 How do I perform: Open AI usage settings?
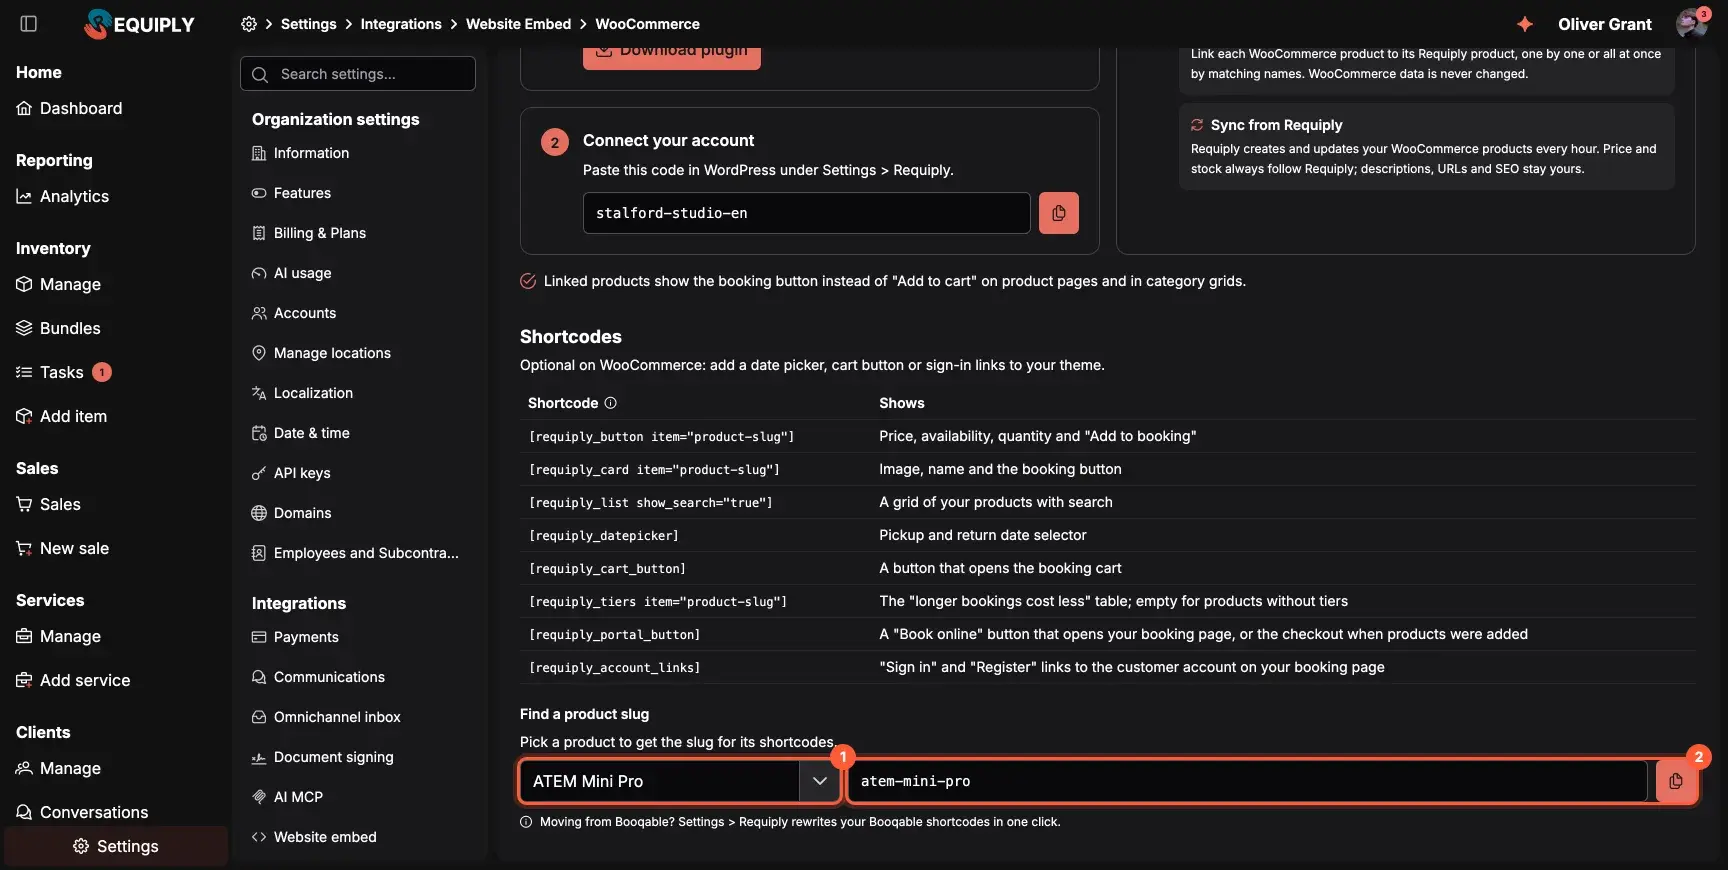(291, 273)
